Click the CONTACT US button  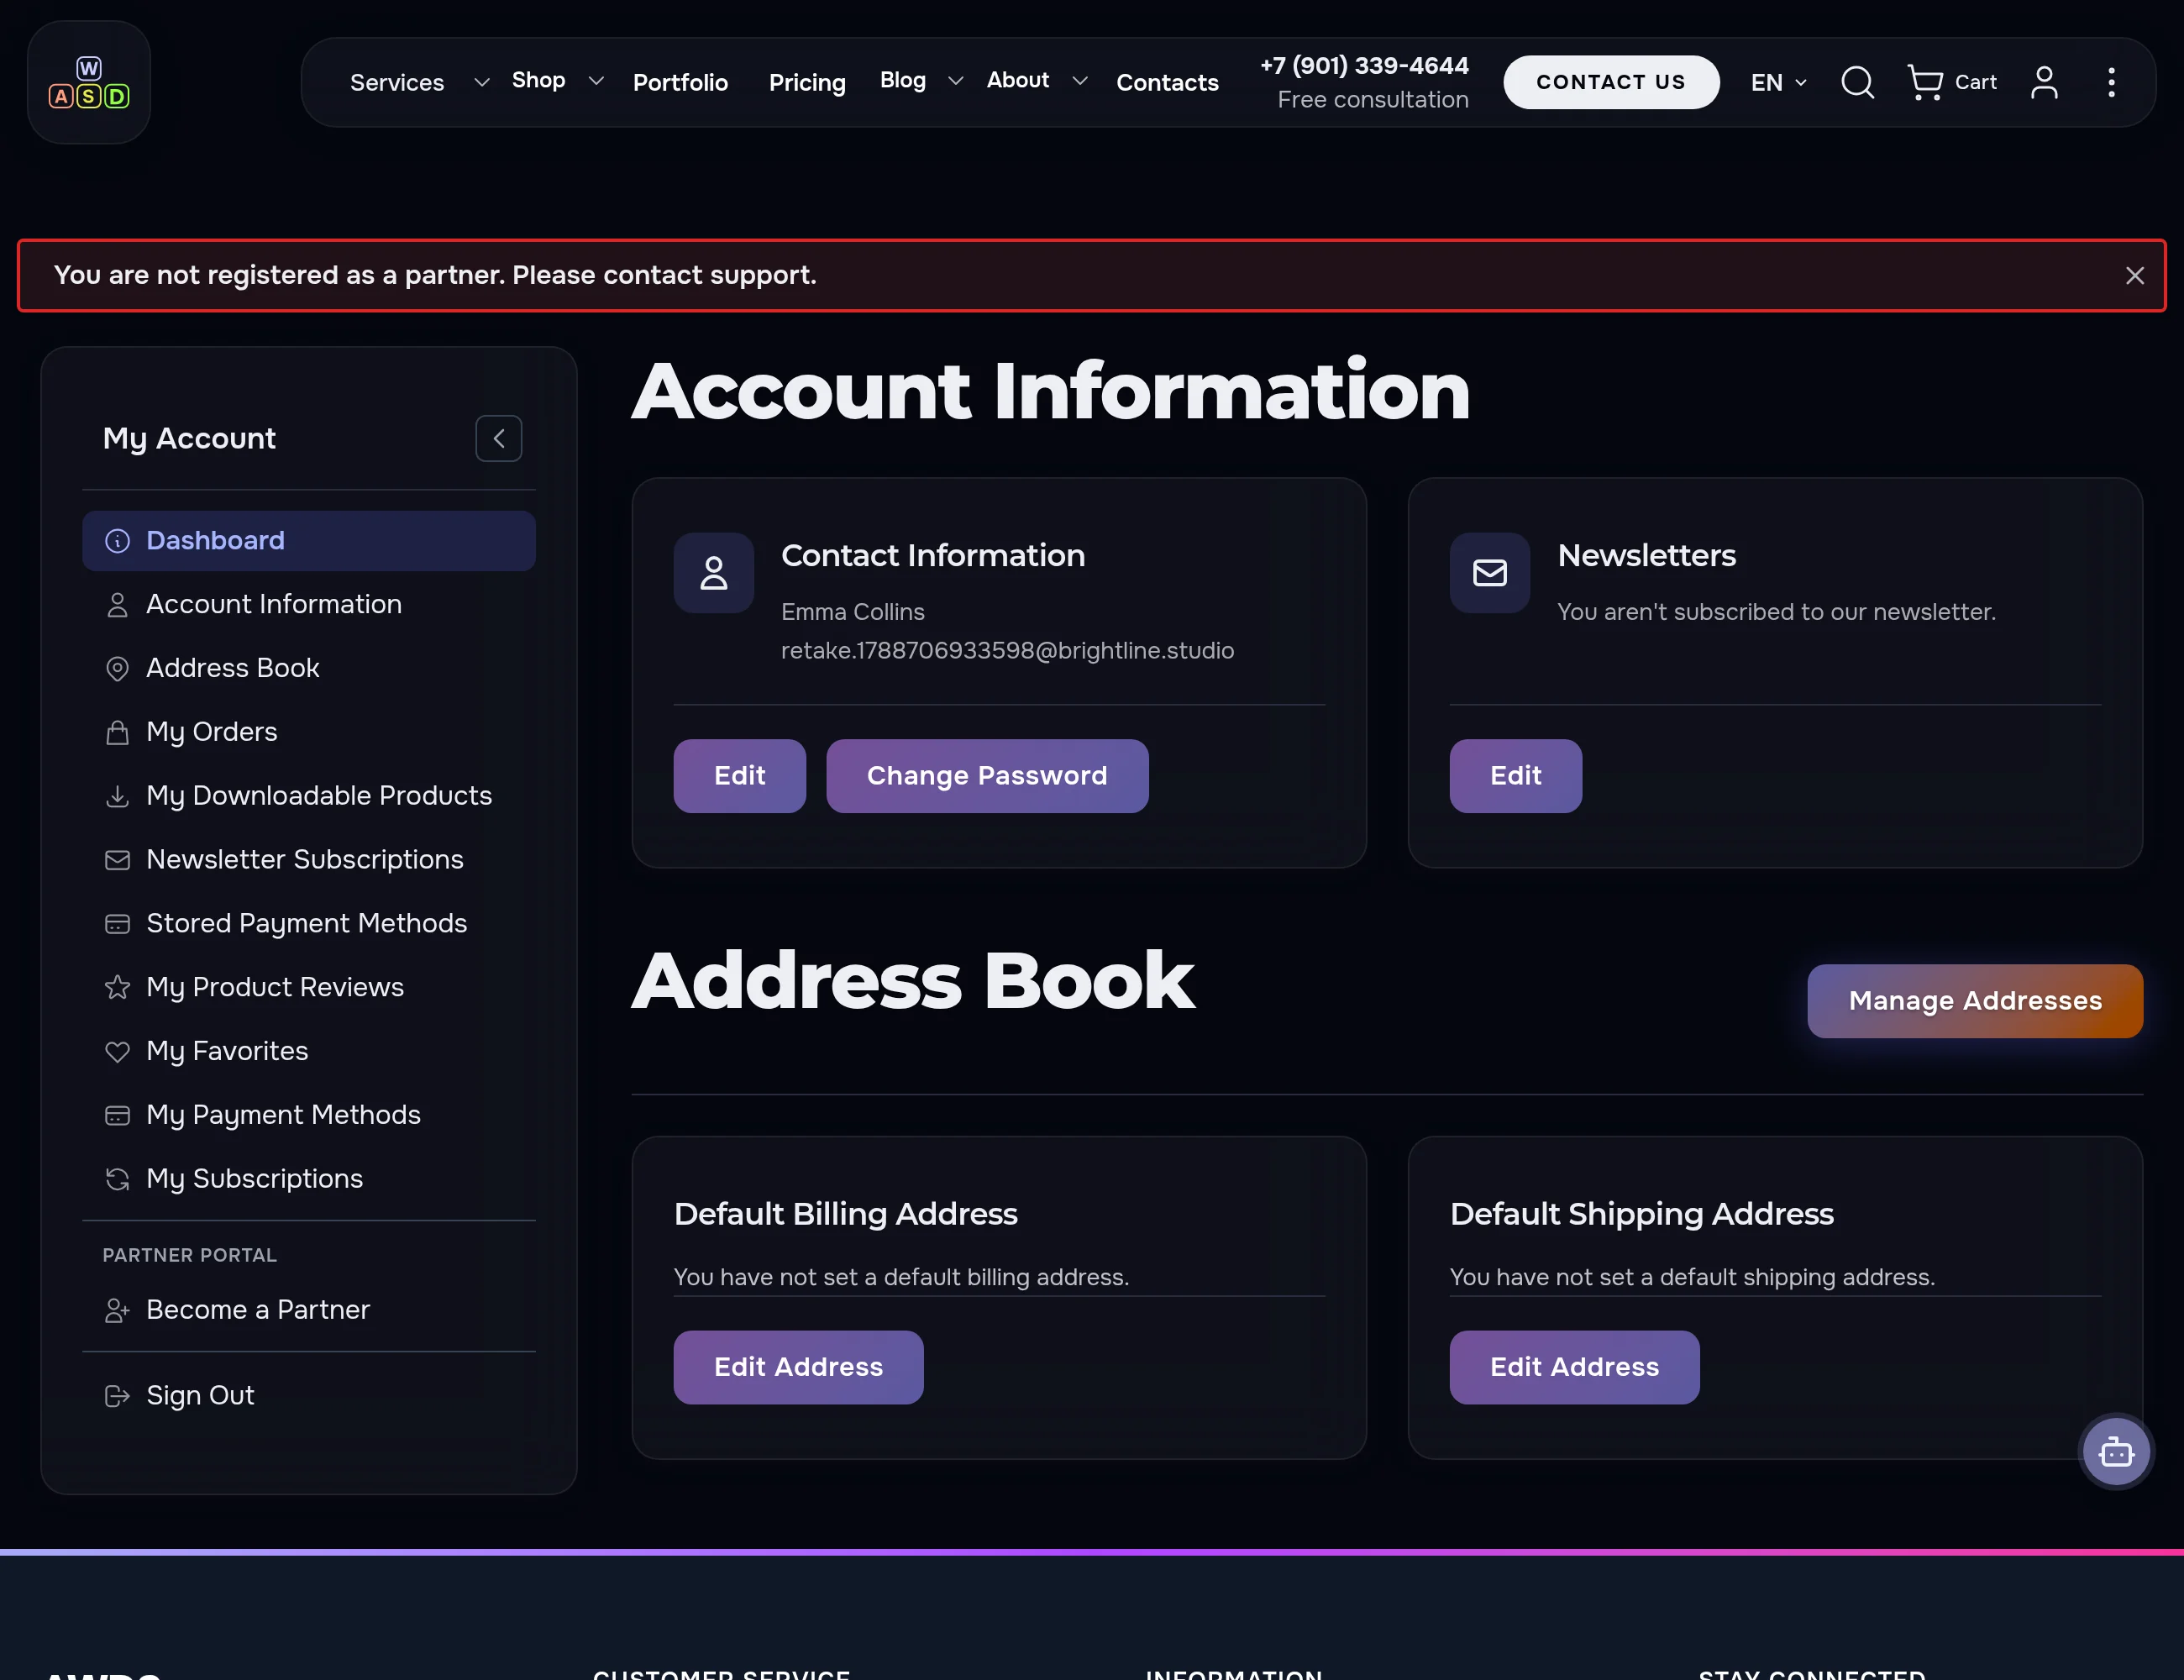tap(1610, 82)
